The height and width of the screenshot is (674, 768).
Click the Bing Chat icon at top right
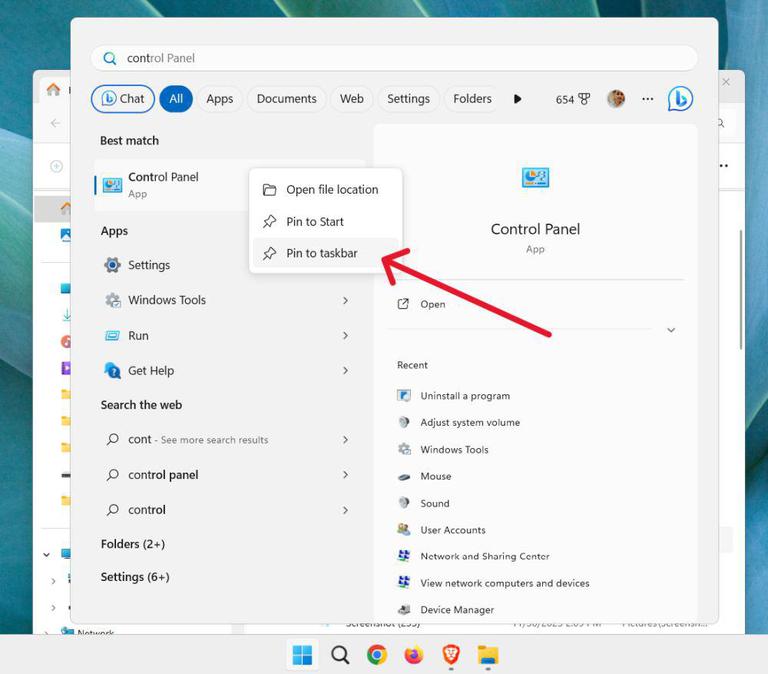680,98
